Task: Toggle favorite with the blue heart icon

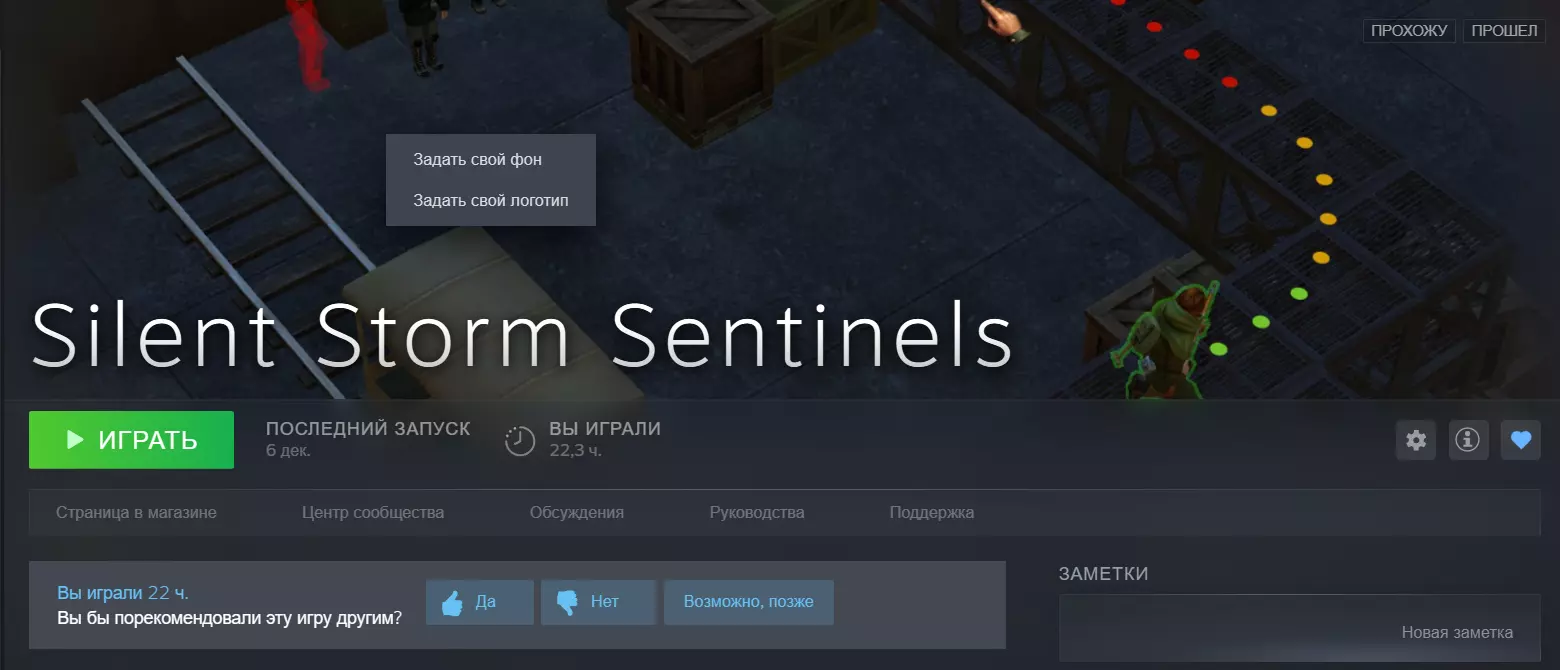Action: point(1521,440)
